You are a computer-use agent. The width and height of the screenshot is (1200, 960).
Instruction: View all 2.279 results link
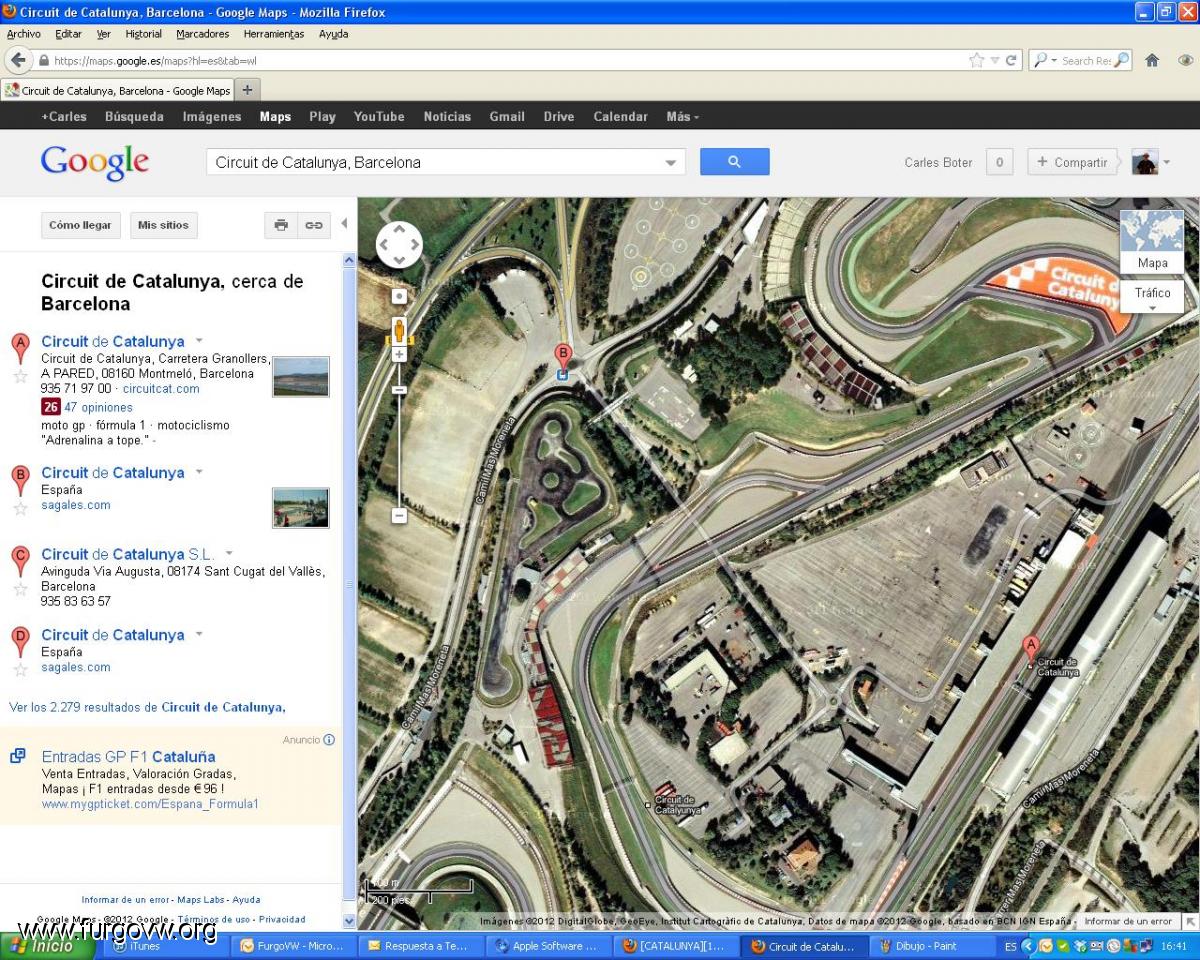147,707
